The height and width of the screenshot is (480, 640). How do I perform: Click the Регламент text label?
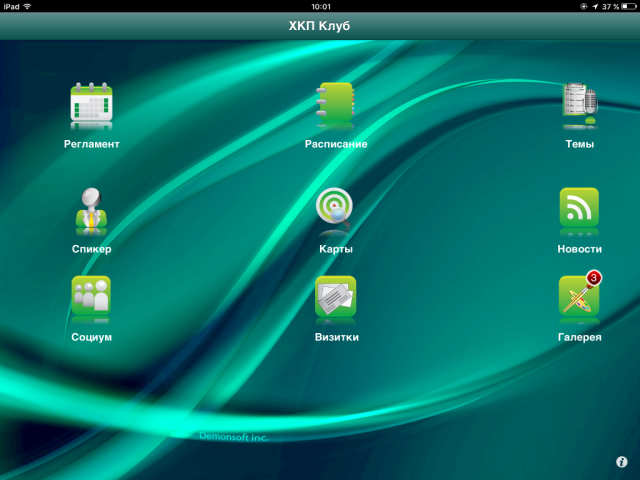(91, 144)
